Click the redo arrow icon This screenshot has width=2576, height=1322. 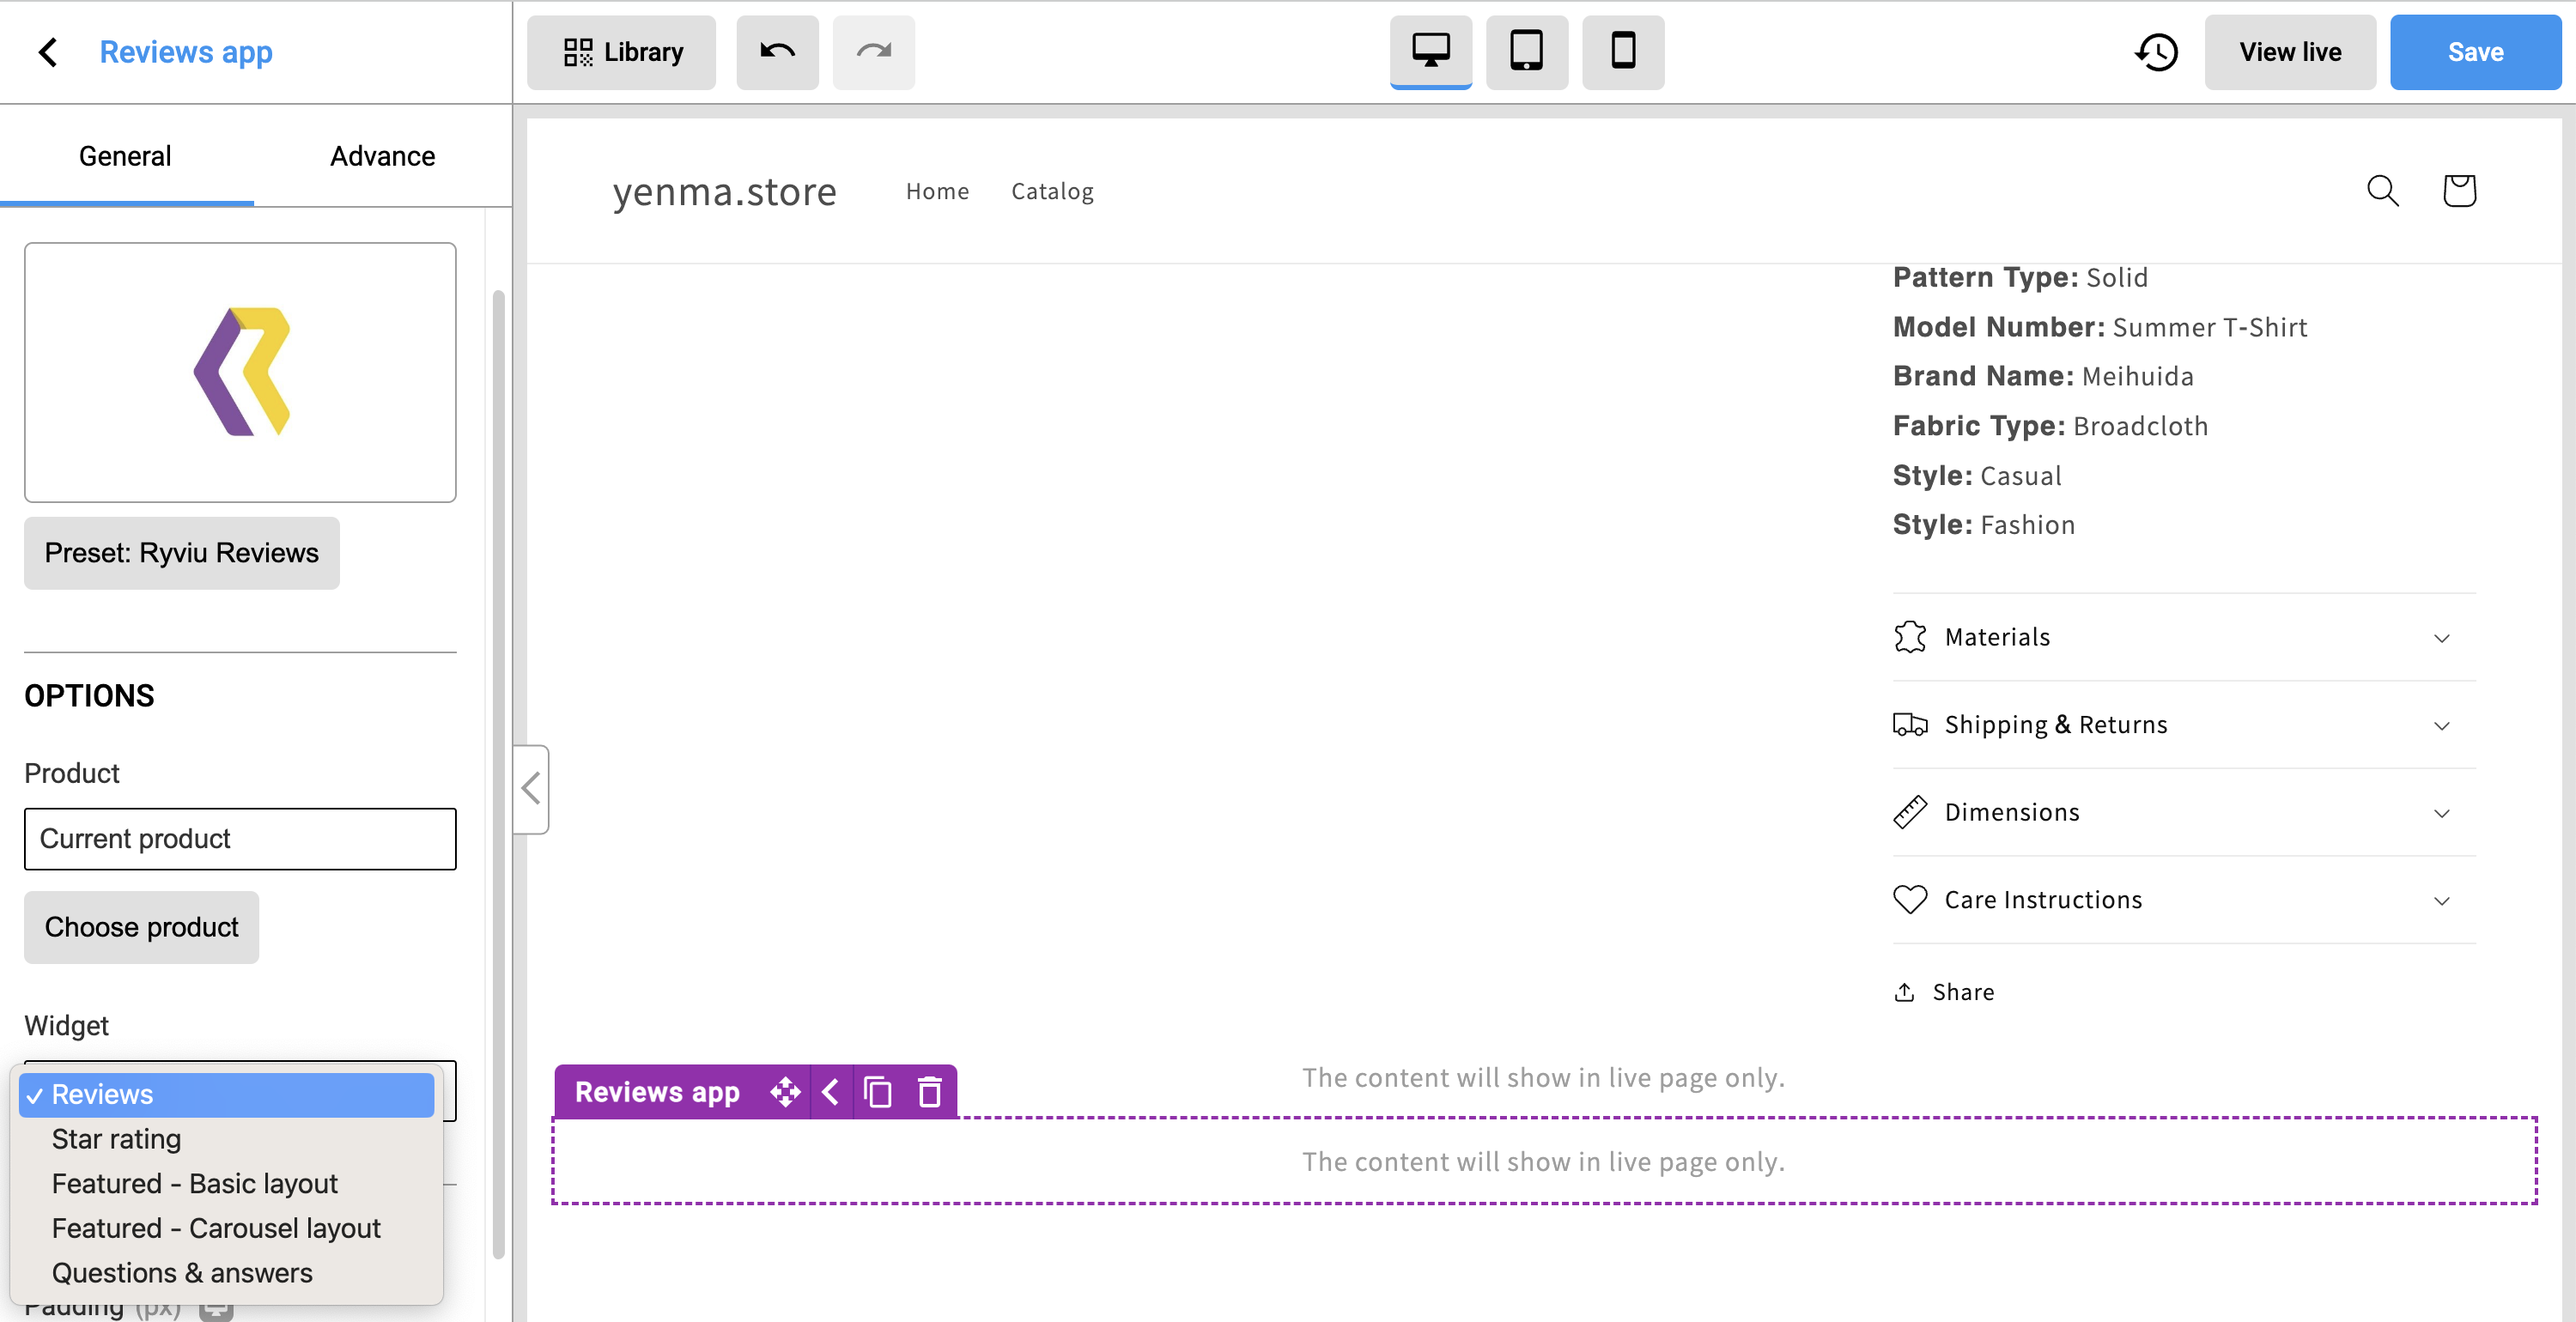click(873, 52)
